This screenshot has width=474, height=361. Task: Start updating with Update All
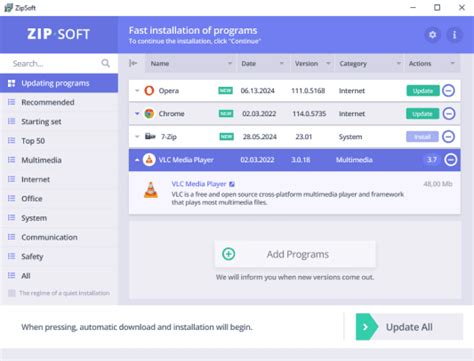(x=409, y=327)
